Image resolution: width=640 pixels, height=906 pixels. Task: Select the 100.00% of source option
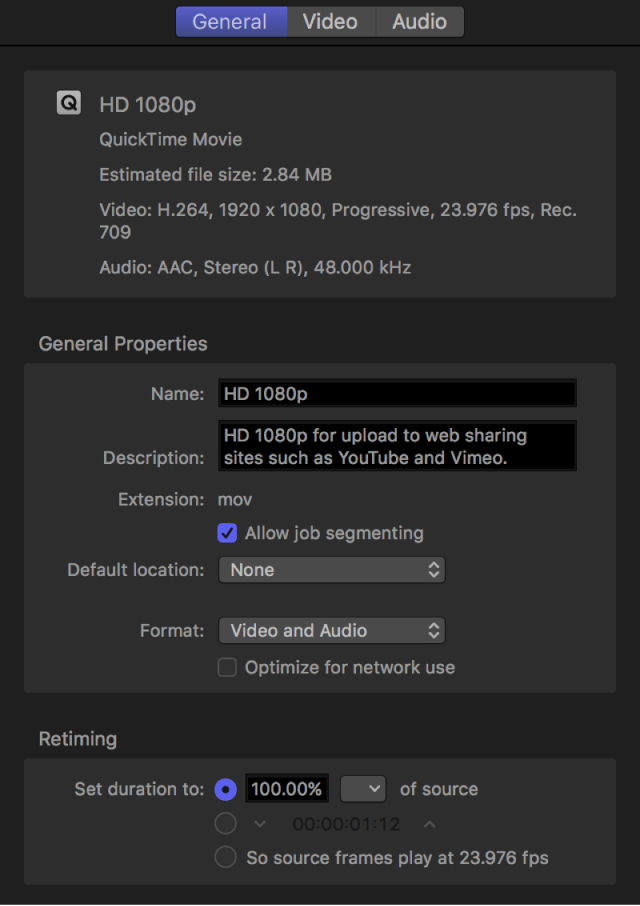226,789
